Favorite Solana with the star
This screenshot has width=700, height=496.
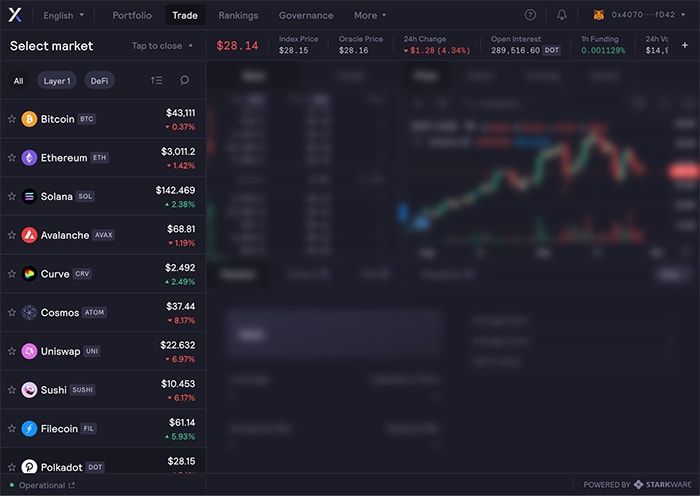click(12, 196)
